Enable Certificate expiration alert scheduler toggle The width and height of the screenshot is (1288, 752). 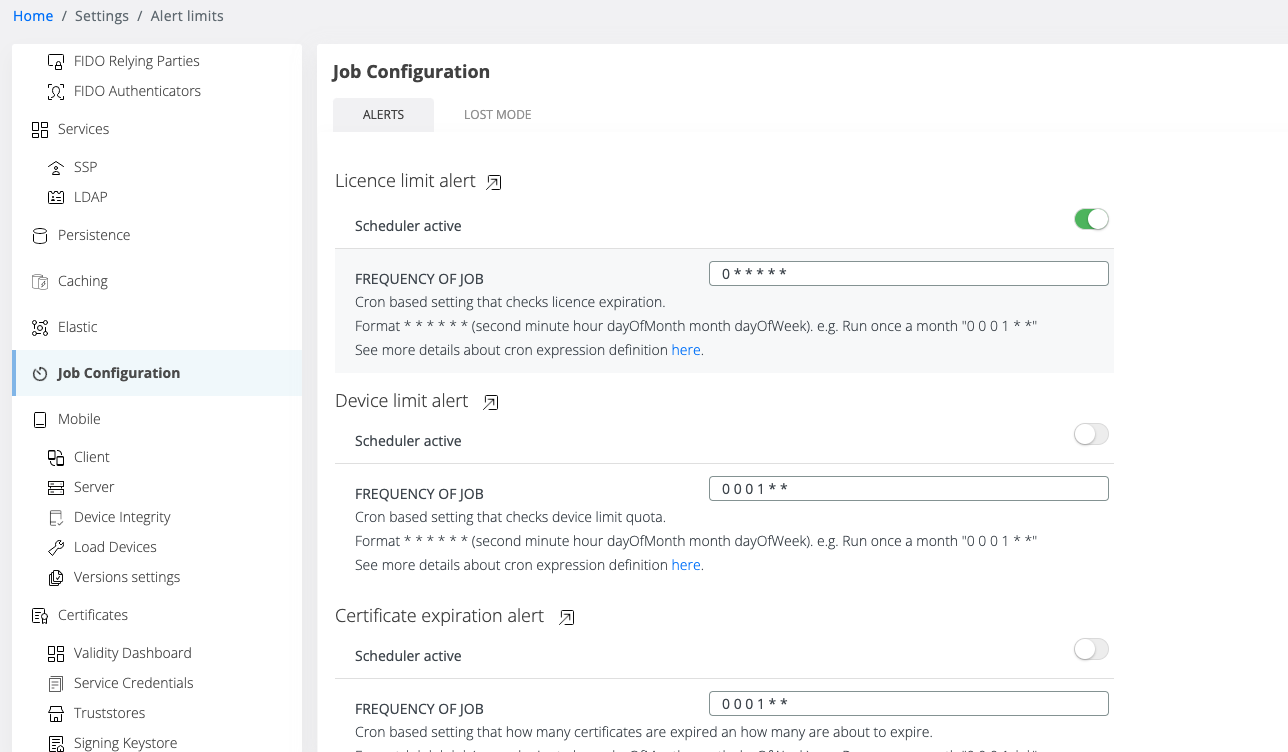pyautogui.click(x=1091, y=650)
